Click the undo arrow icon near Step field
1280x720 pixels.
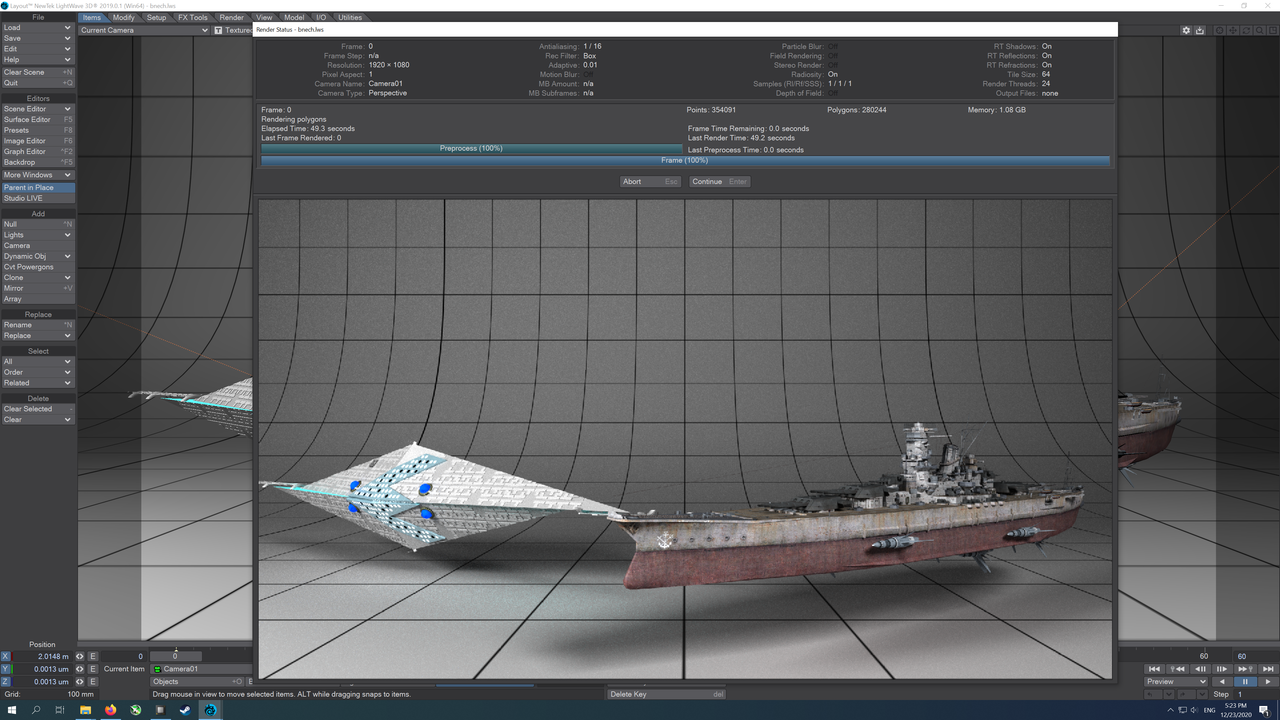click(x=1150, y=693)
